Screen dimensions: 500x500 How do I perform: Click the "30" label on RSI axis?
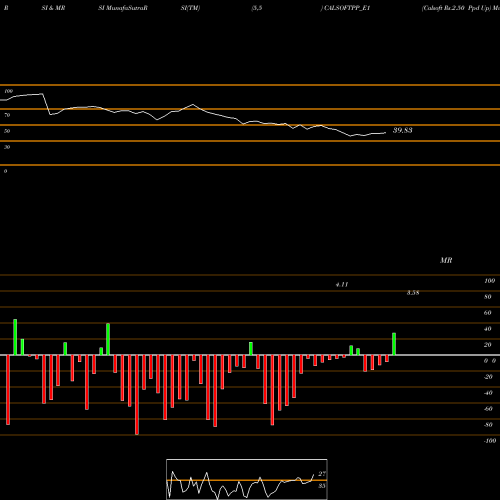click(x=7, y=147)
